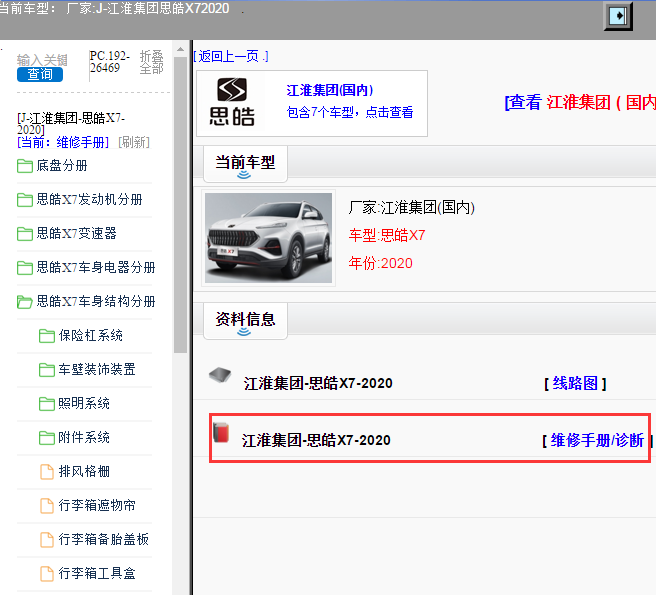The width and height of the screenshot is (656, 595).
Task: Click the 行李箱遮物帘 document icon
Action: pos(46,505)
